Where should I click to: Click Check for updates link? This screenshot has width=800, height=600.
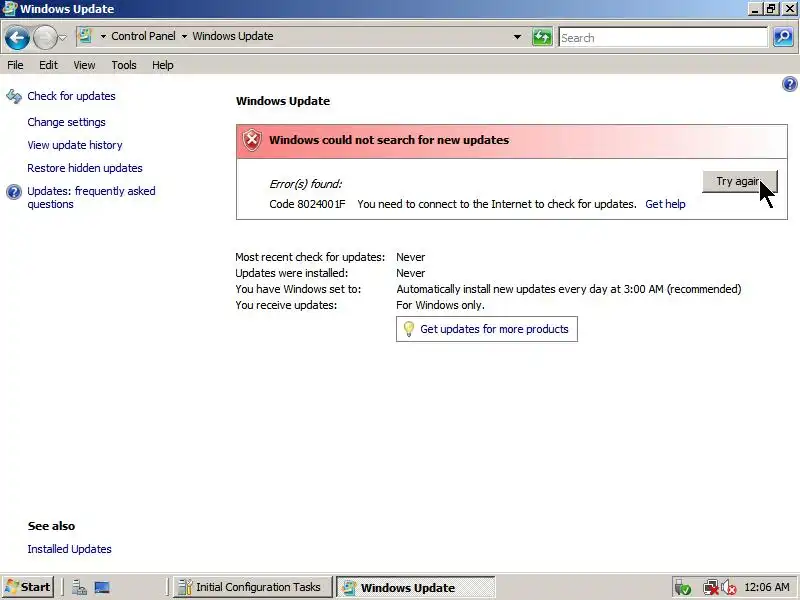click(x=71, y=96)
